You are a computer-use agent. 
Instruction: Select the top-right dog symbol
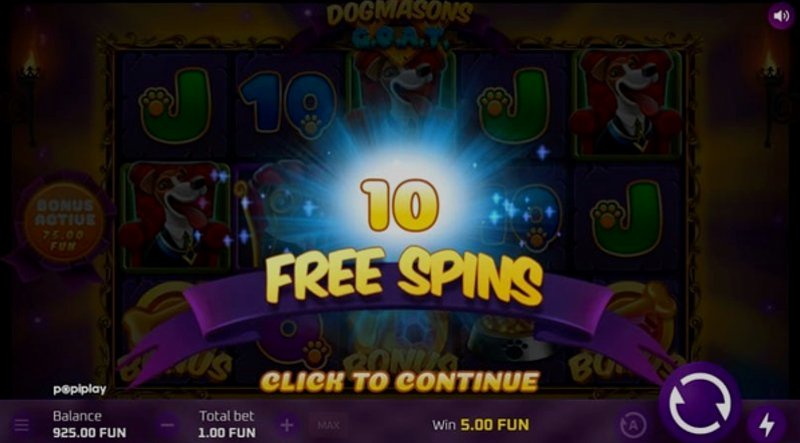(x=626, y=103)
